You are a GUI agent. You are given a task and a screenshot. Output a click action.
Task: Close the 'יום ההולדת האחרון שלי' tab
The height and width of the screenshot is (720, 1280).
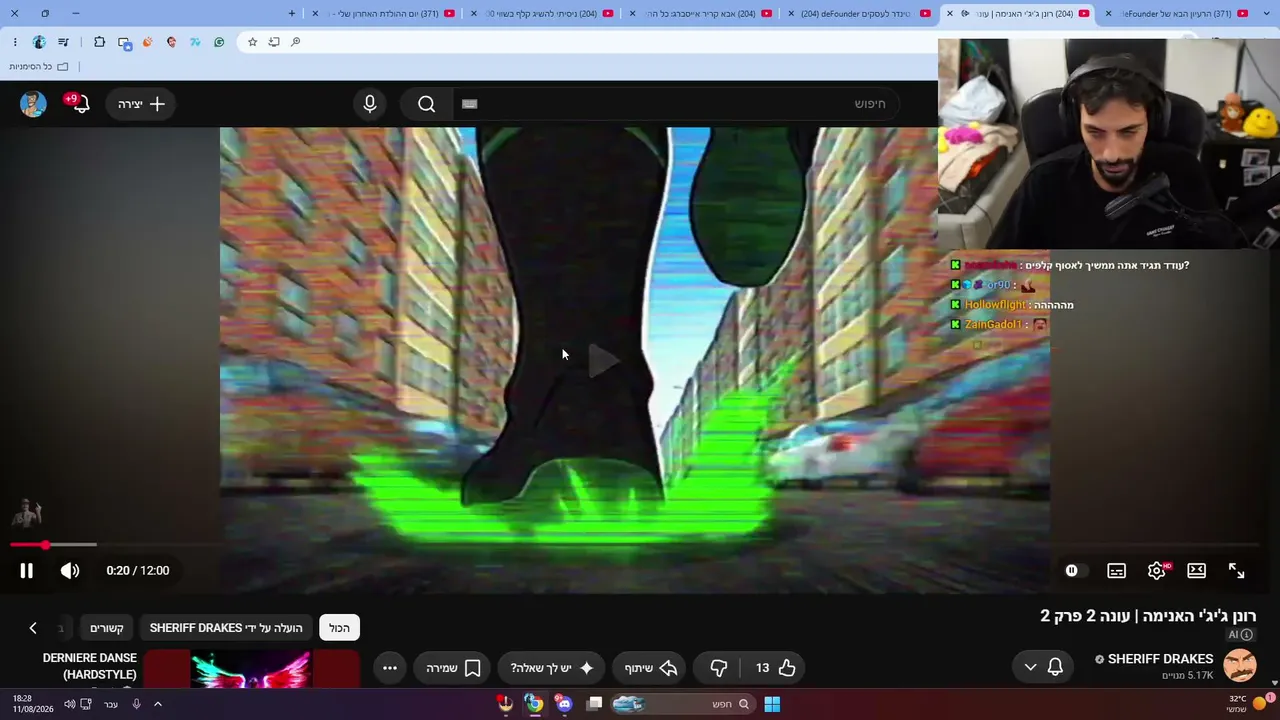[316, 13]
